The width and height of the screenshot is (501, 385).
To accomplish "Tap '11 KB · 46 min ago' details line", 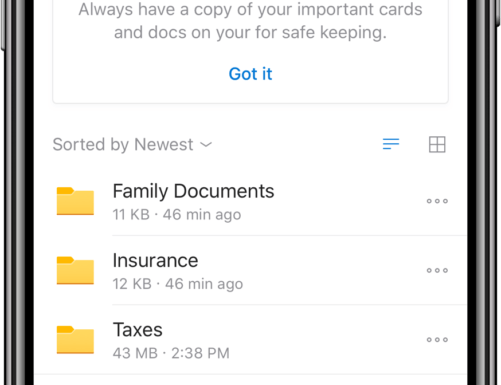I will pos(177,214).
